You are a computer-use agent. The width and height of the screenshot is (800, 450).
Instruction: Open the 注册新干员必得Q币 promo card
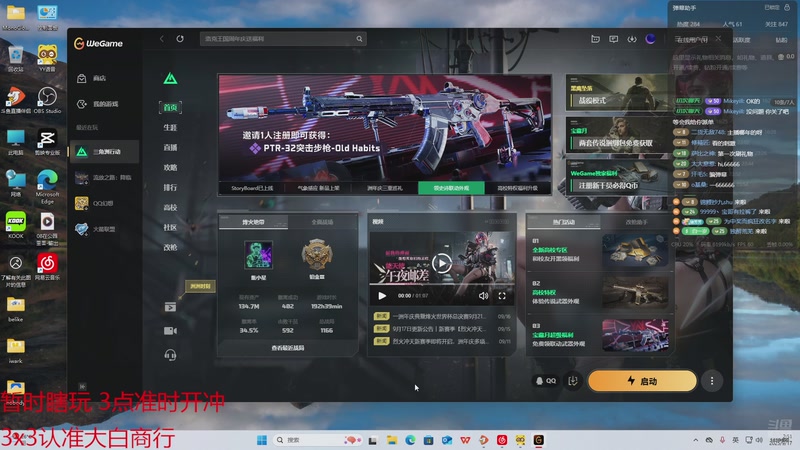[x=617, y=177]
